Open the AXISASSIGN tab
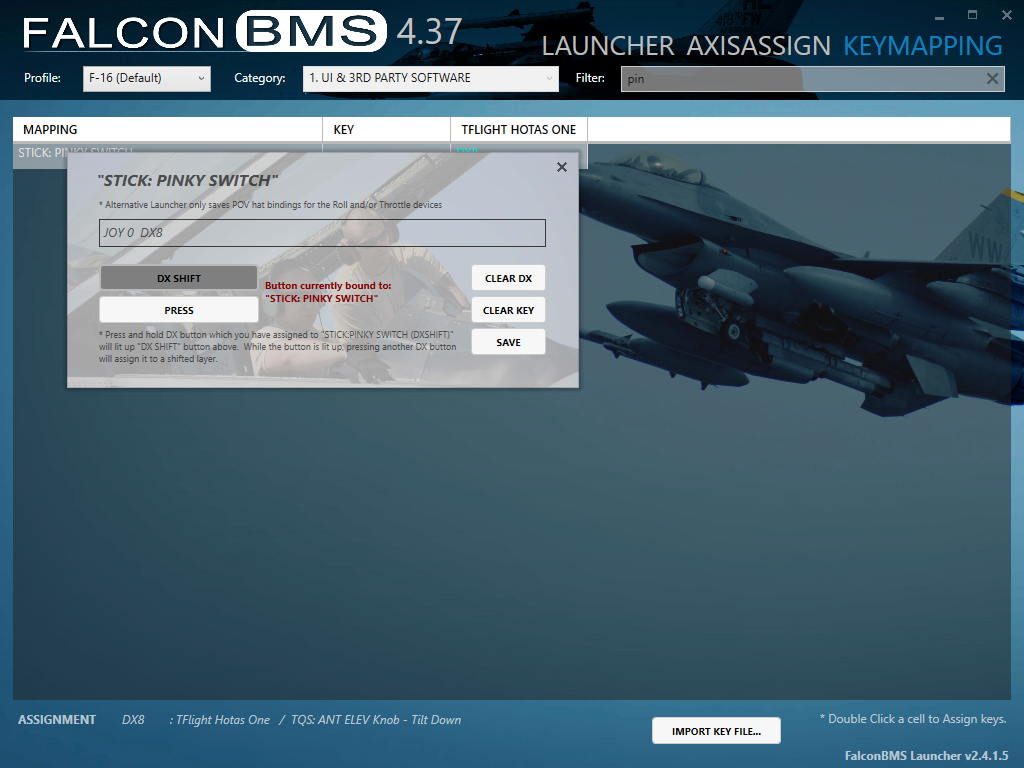Screen dimensions: 1024x768 [x=758, y=46]
